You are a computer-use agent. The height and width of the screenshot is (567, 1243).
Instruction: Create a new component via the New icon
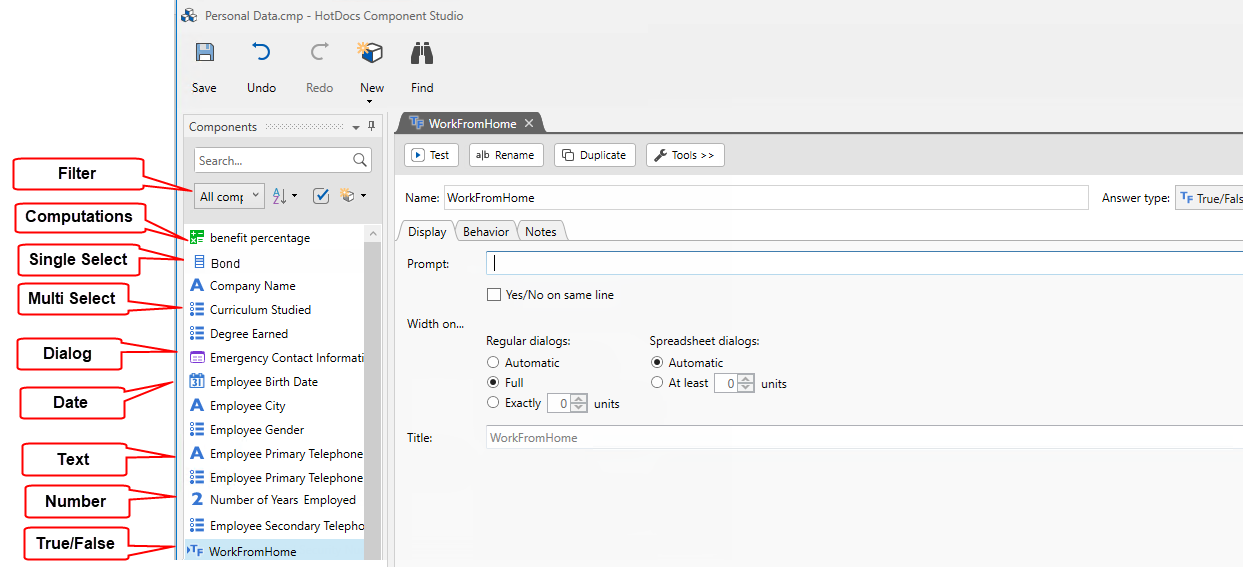tap(371, 53)
